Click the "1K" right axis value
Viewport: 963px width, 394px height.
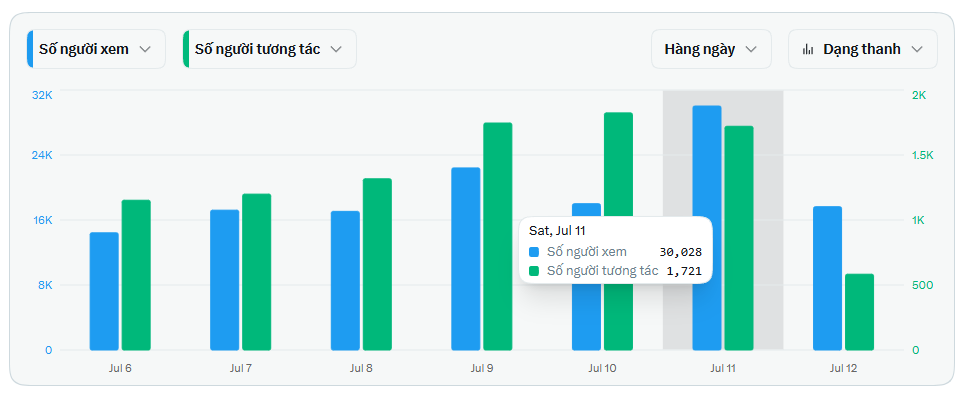pyautogui.click(x=919, y=220)
